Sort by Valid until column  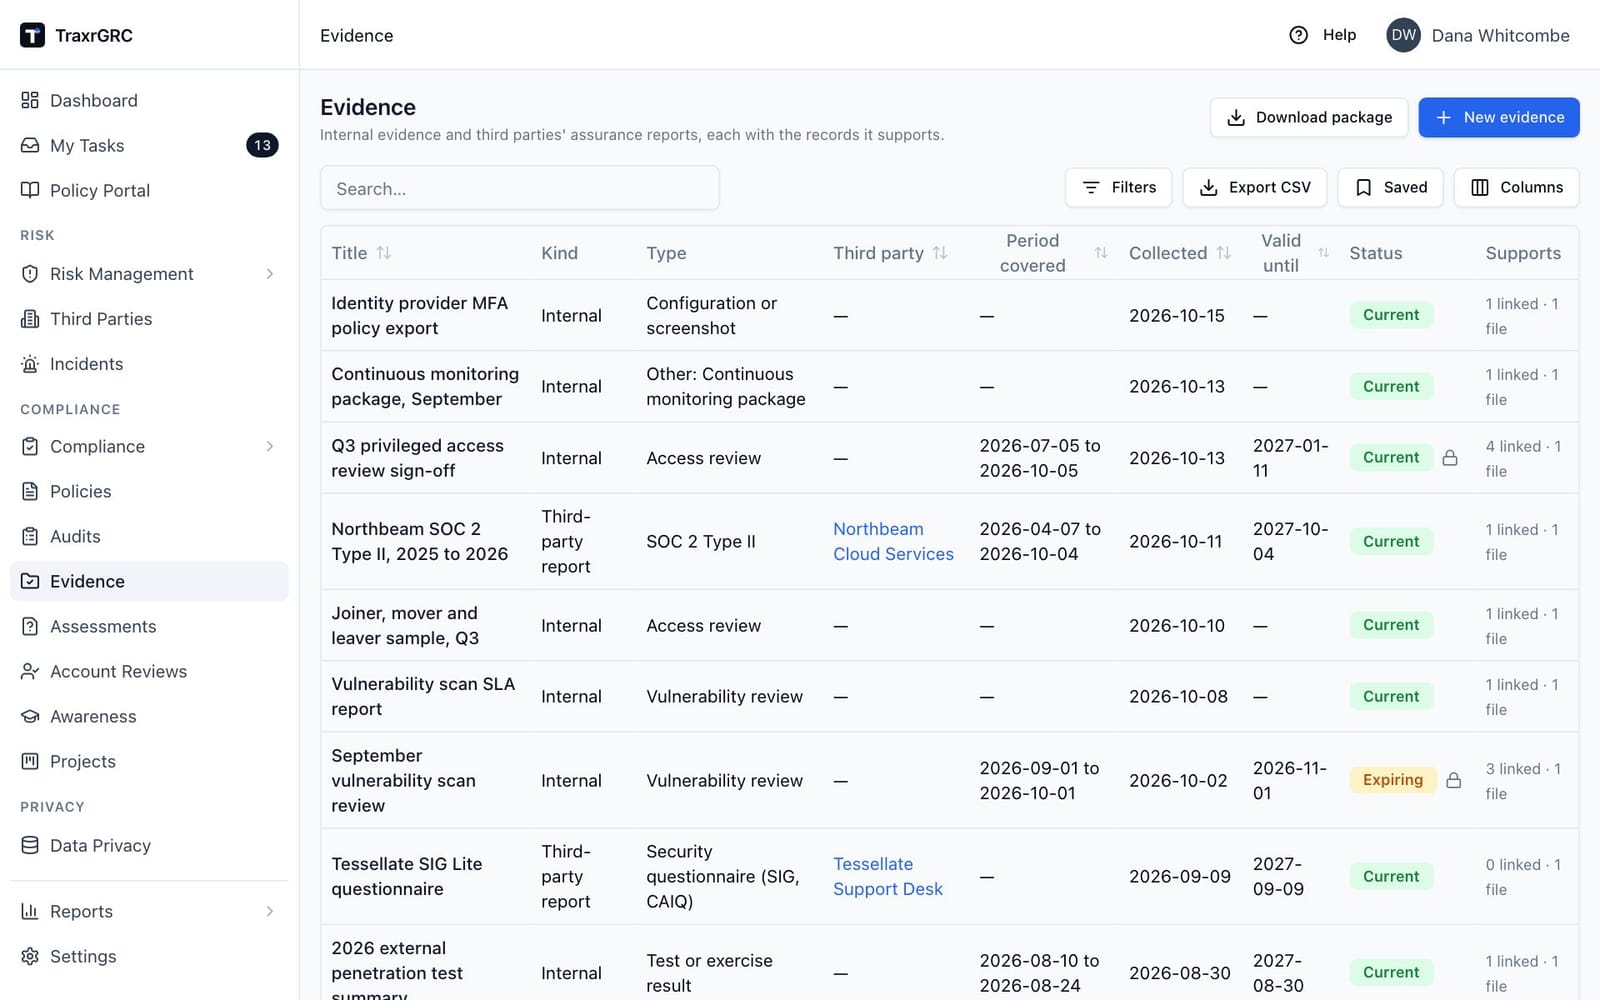pyautogui.click(x=1324, y=253)
